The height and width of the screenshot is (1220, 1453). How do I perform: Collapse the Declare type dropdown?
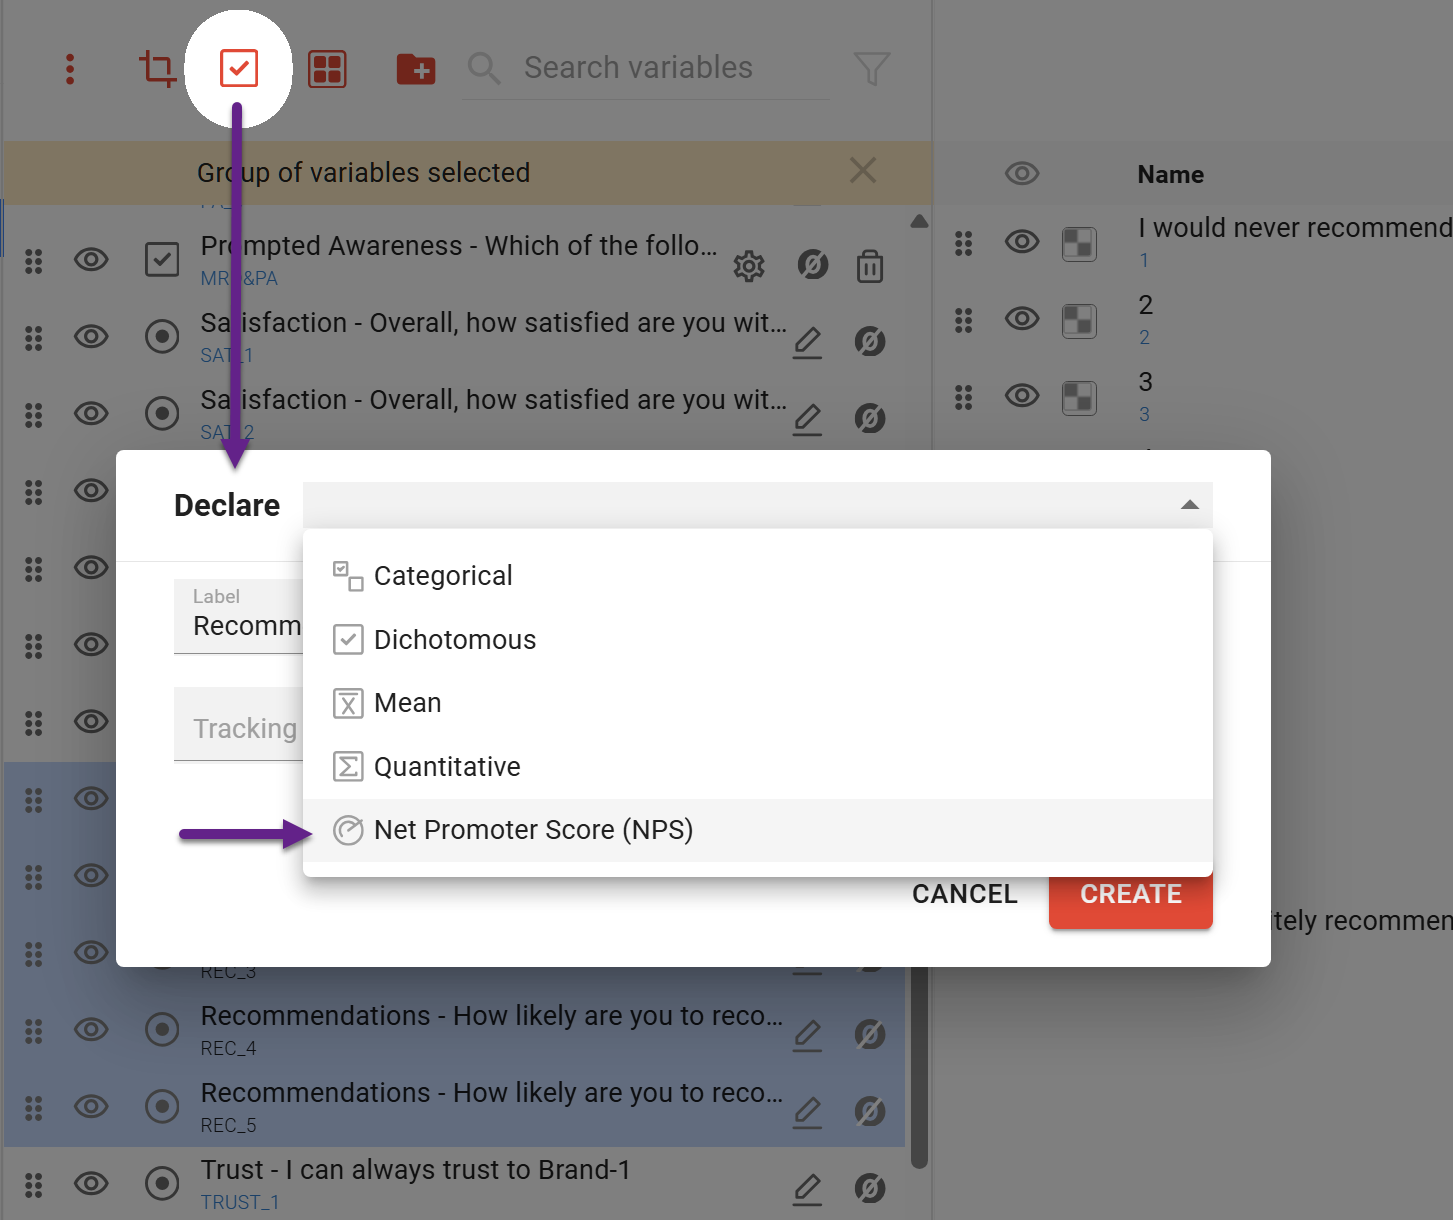1189,505
